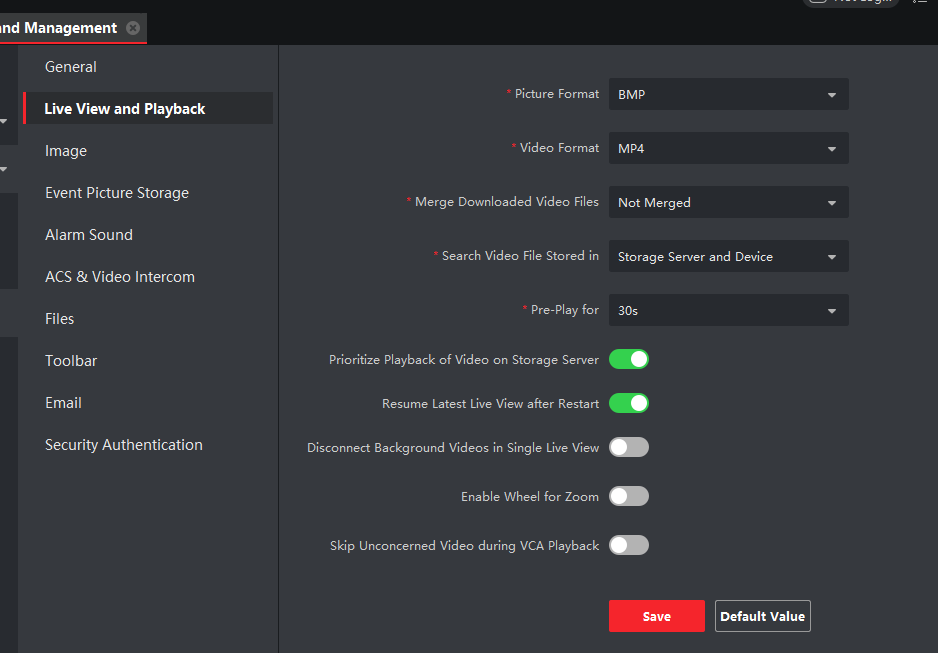Disable Prioritize Playback of Video on Storage Server

coord(629,359)
